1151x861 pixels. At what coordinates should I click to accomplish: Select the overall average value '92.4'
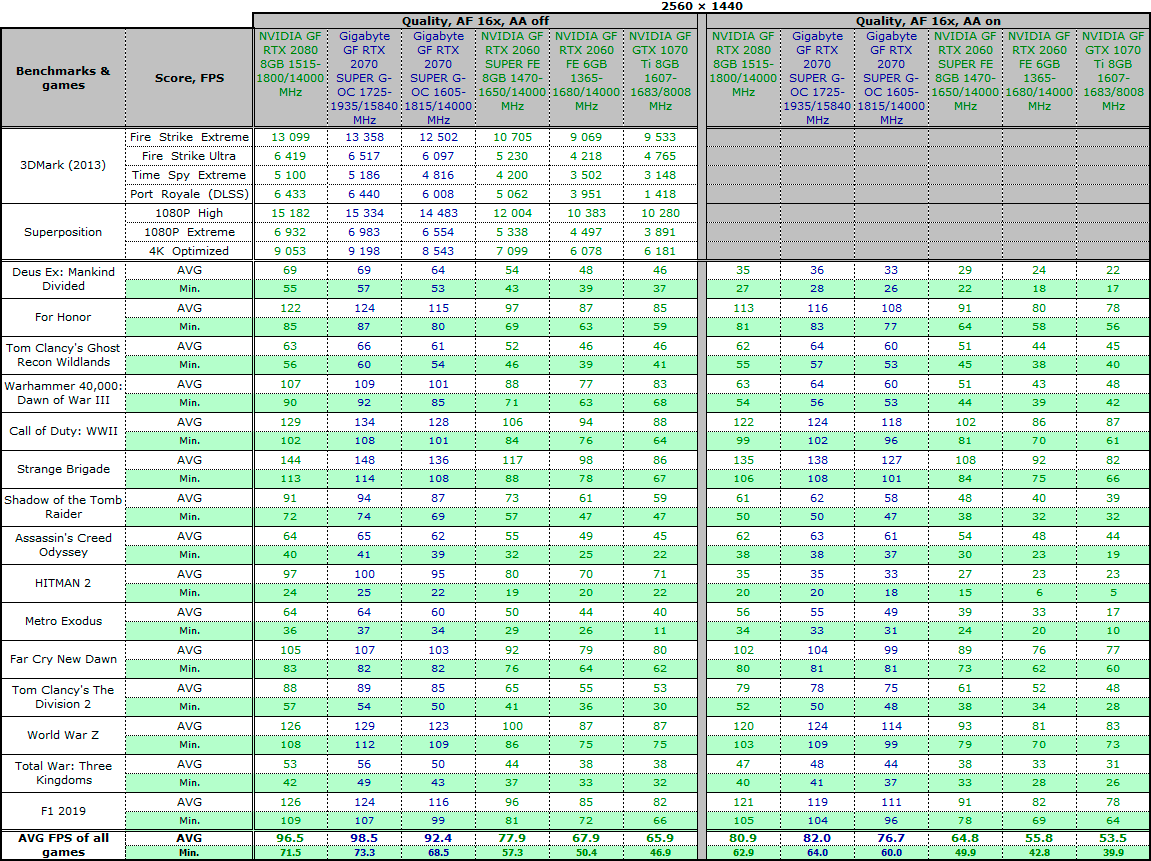click(x=438, y=838)
